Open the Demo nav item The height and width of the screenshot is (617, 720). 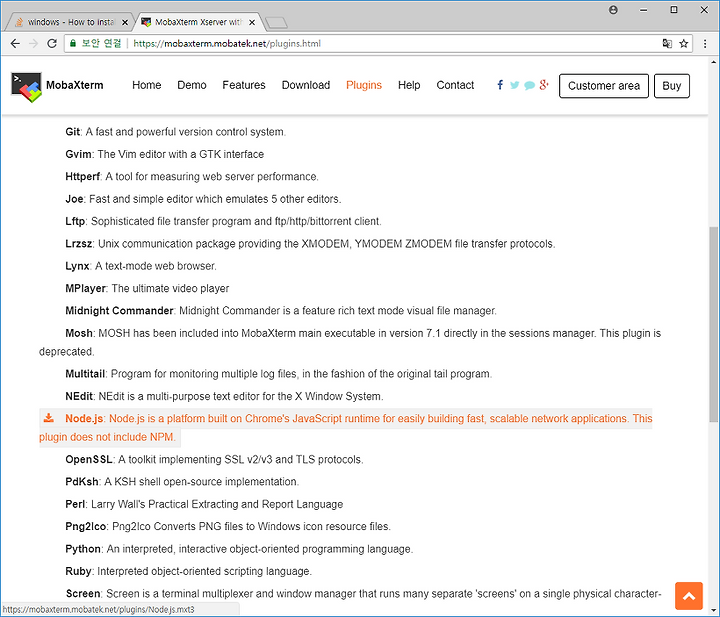191,85
